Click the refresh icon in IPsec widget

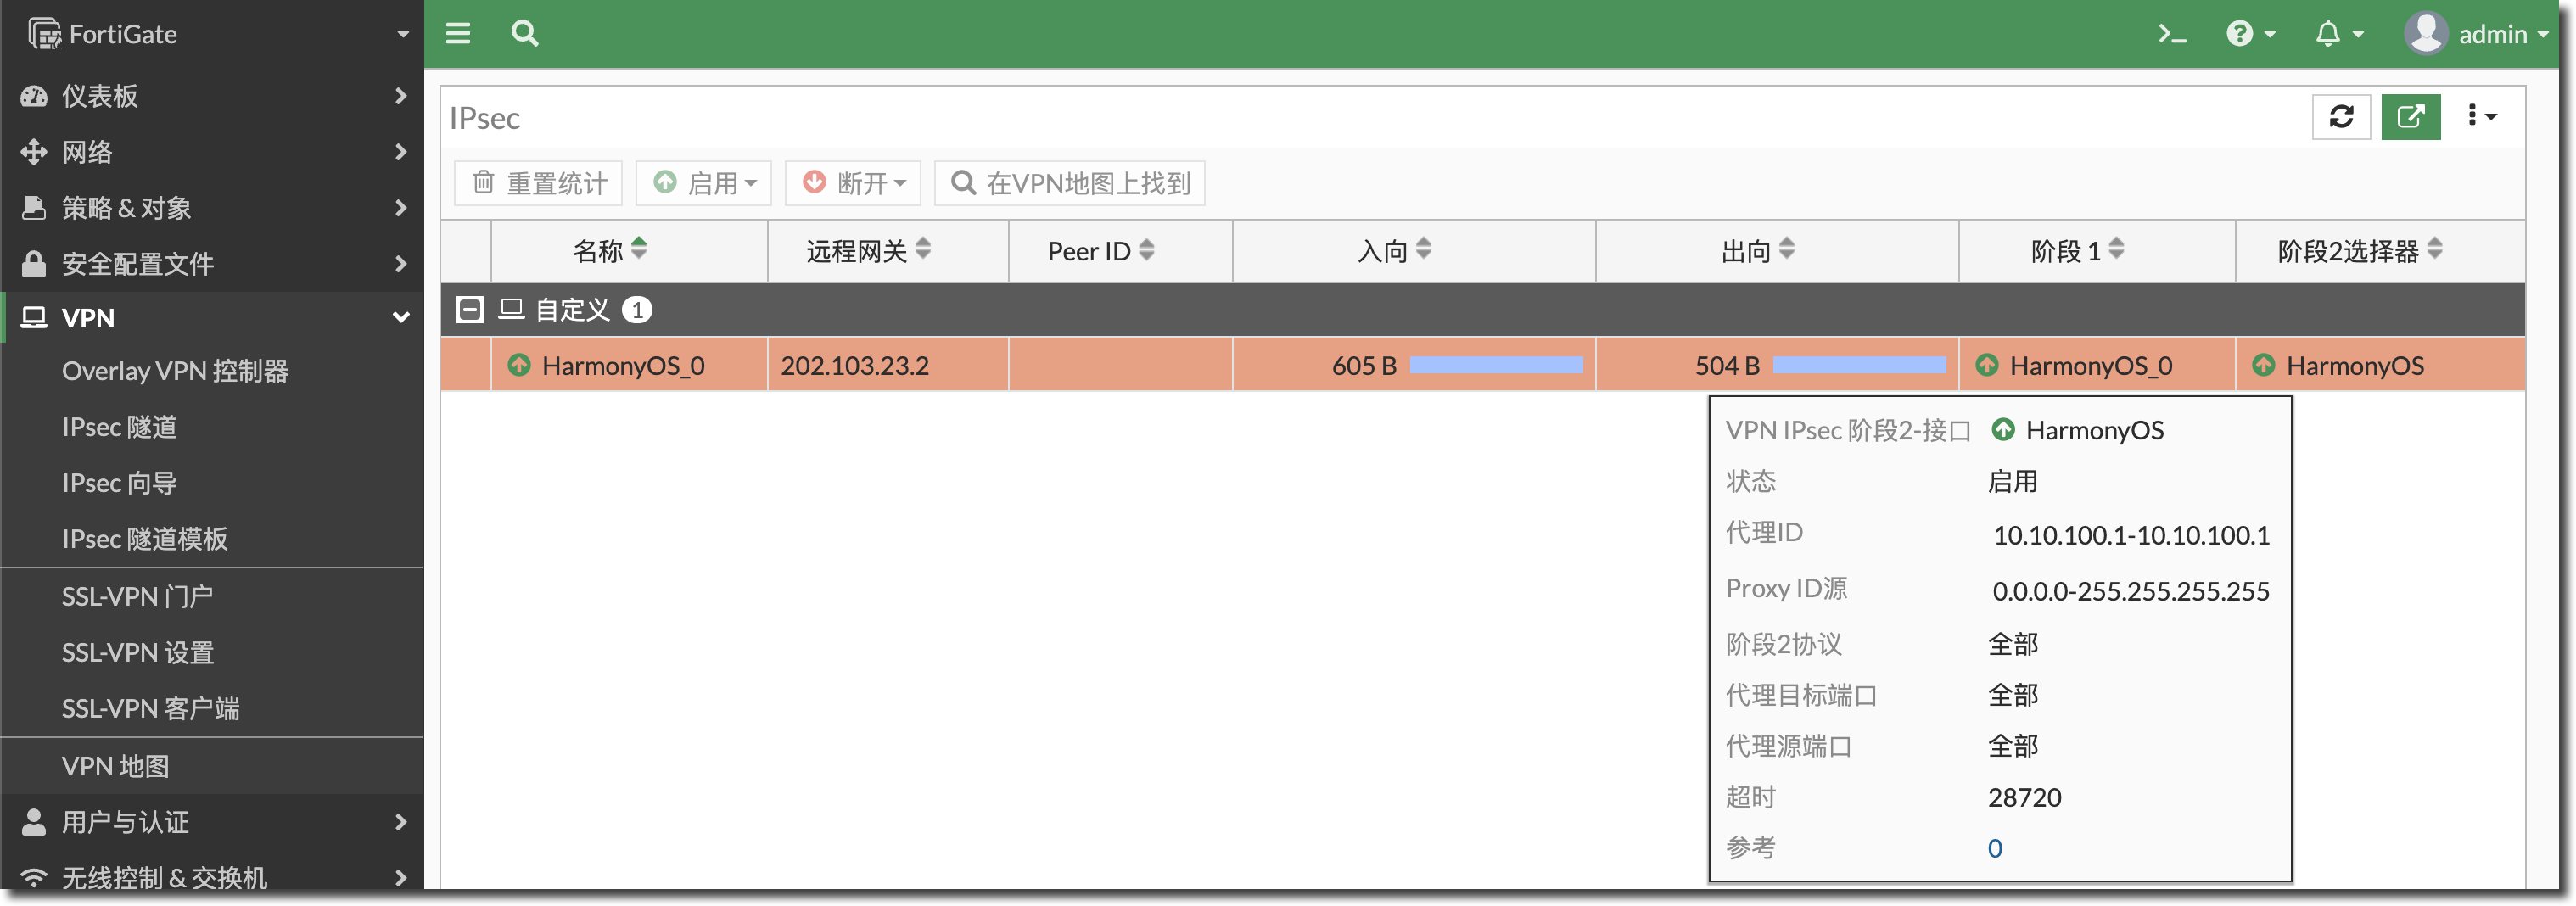2341,117
